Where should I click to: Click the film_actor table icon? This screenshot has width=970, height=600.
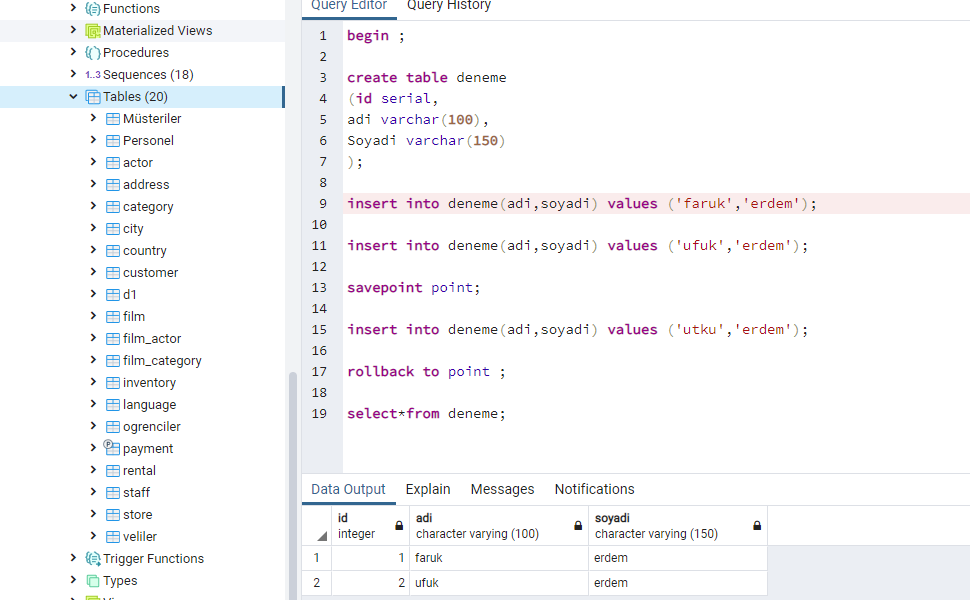[x=113, y=338]
